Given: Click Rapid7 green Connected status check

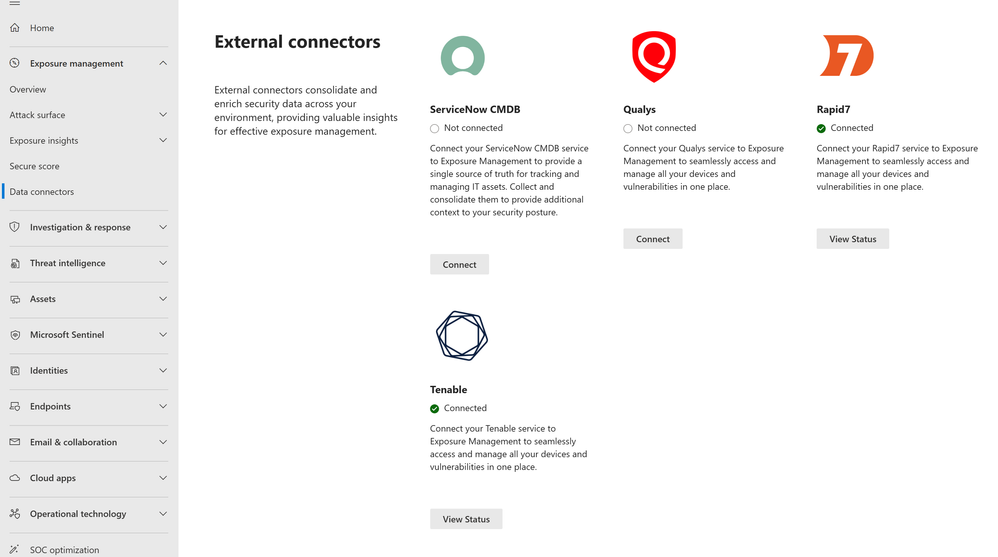Looking at the screenshot, I should coord(821,128).
